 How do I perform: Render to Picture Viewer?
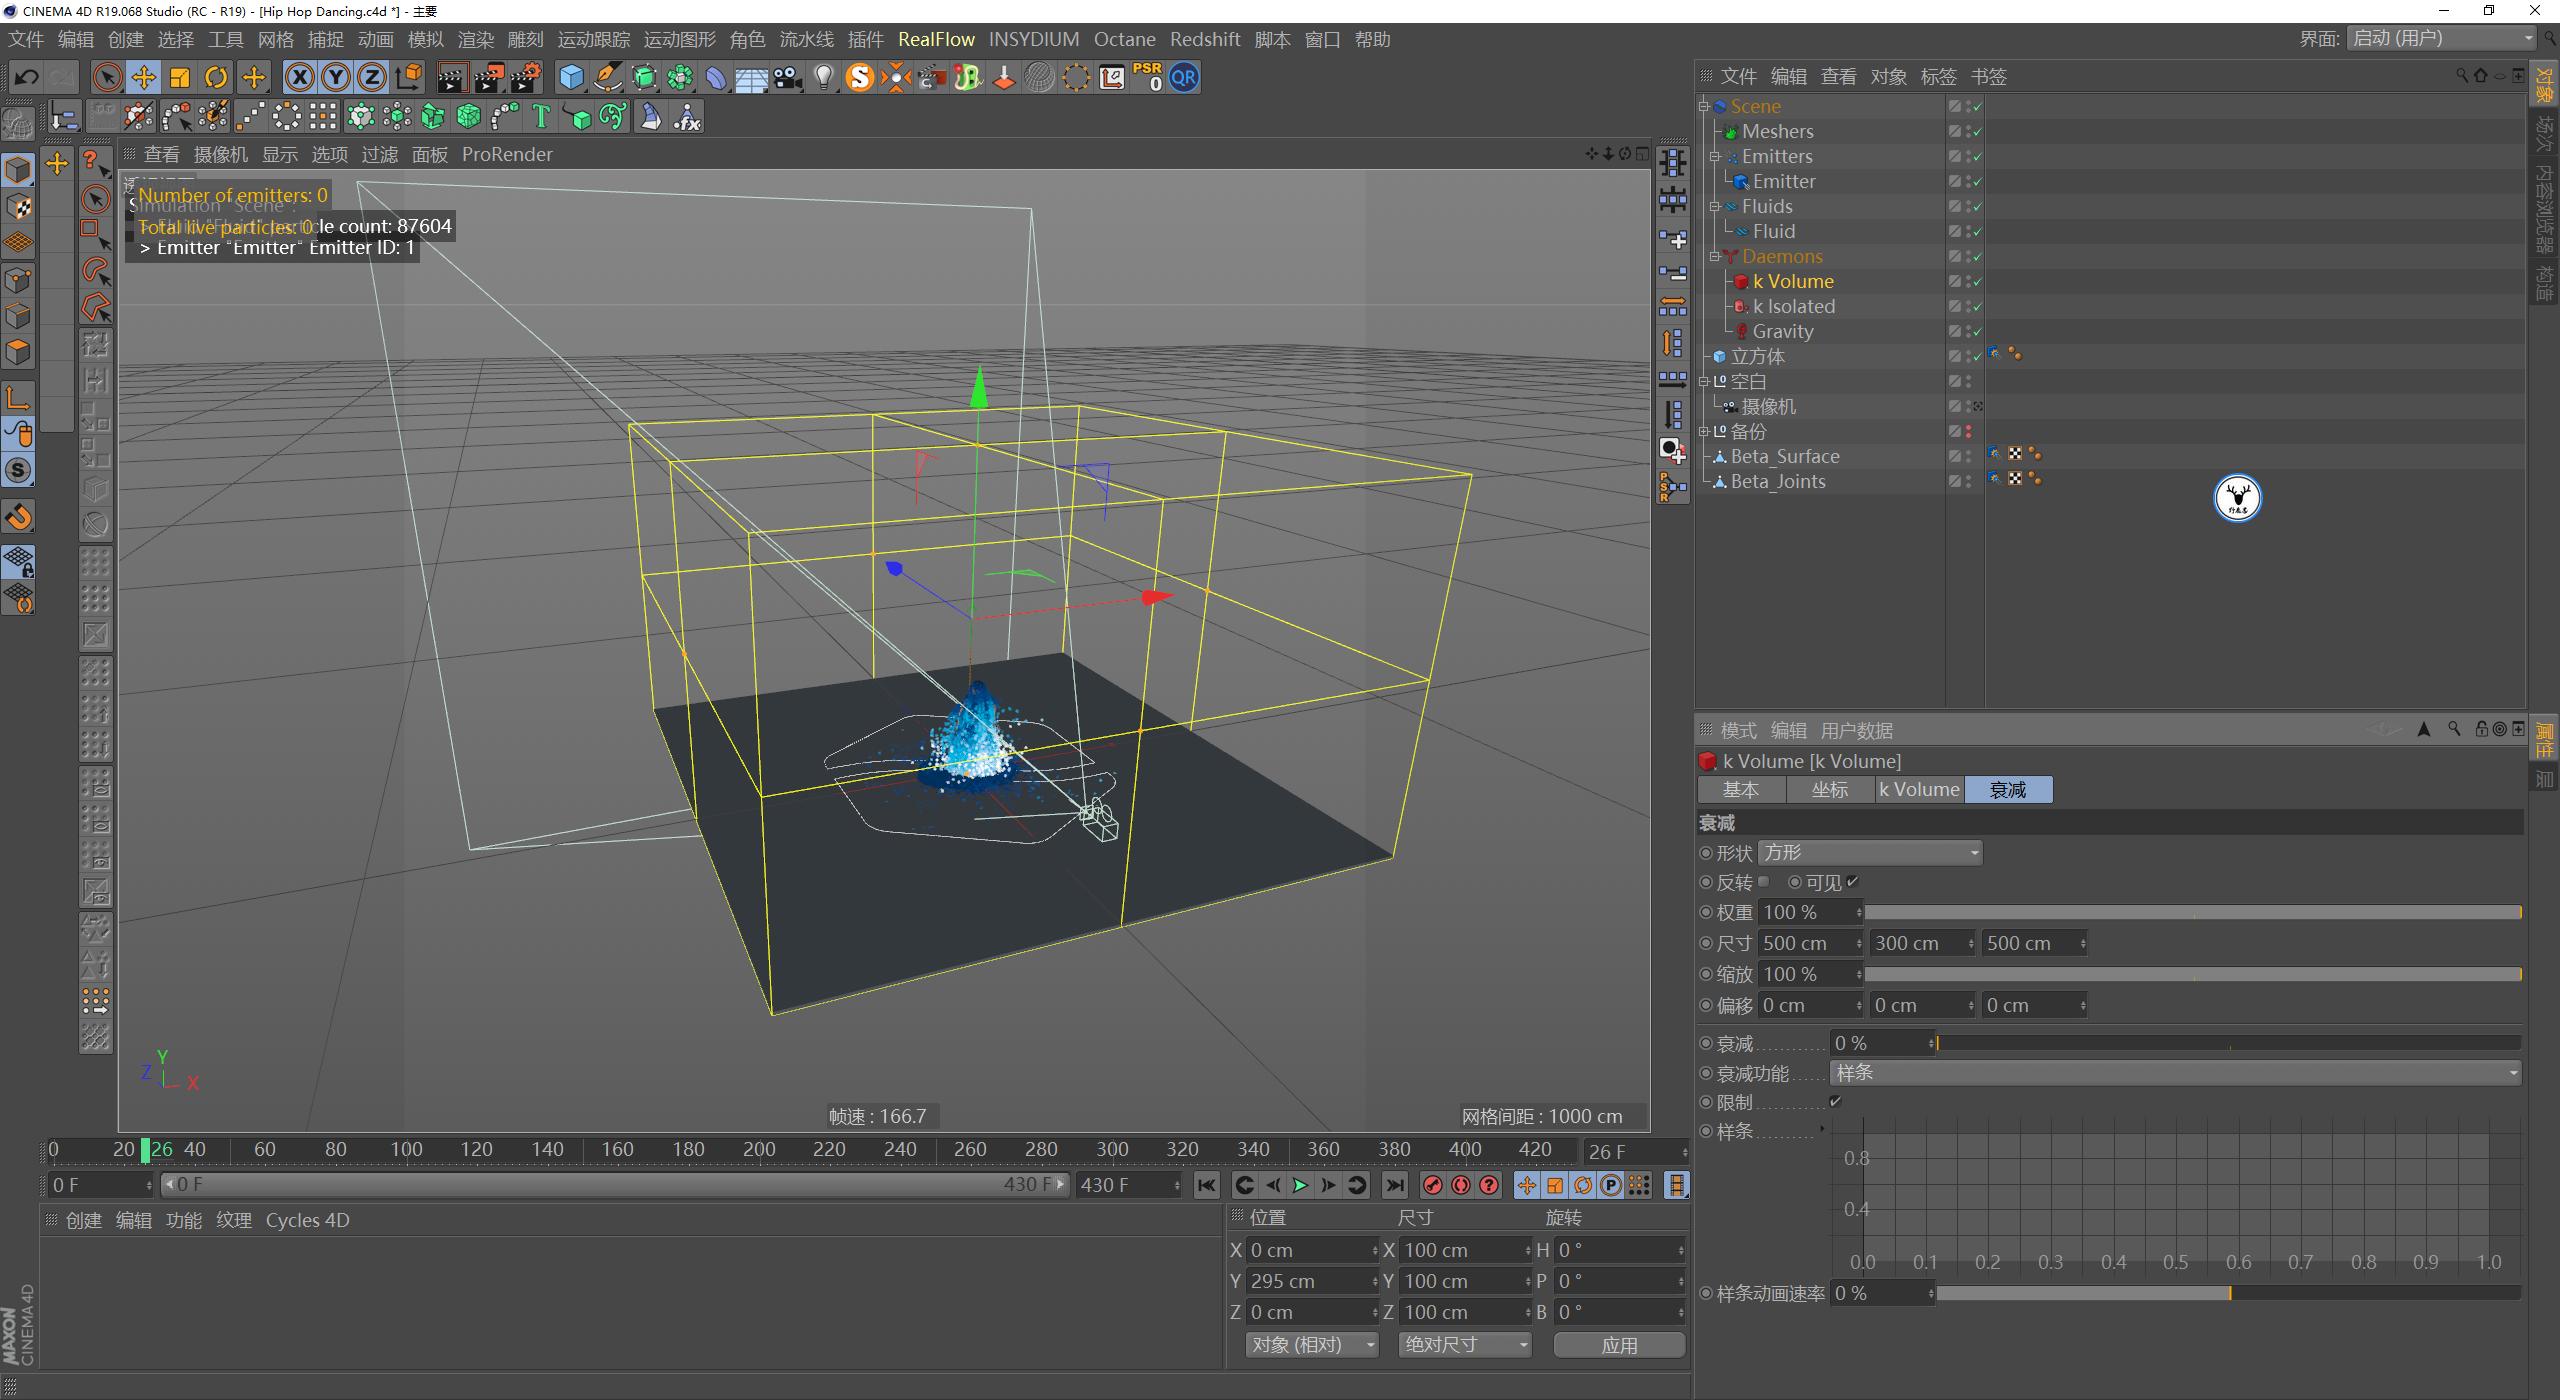pyautogui.click(x=490, y=77)
